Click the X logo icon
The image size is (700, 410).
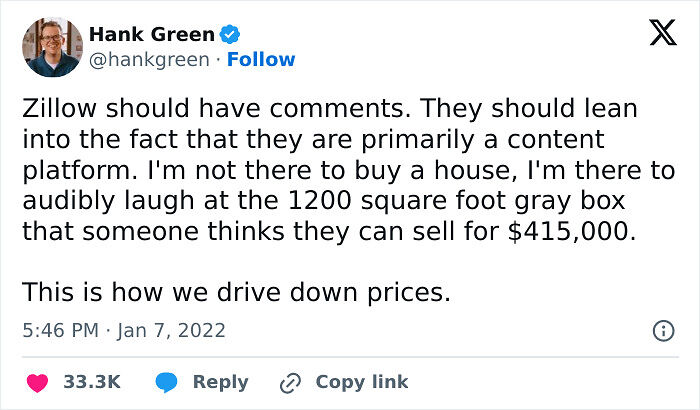pos(655,35)
